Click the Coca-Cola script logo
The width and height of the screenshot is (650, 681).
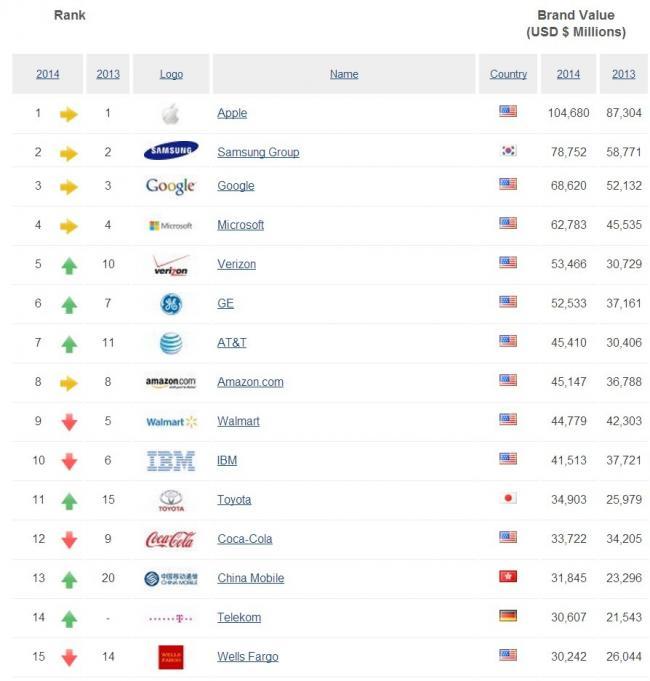(x=171, y=539)
